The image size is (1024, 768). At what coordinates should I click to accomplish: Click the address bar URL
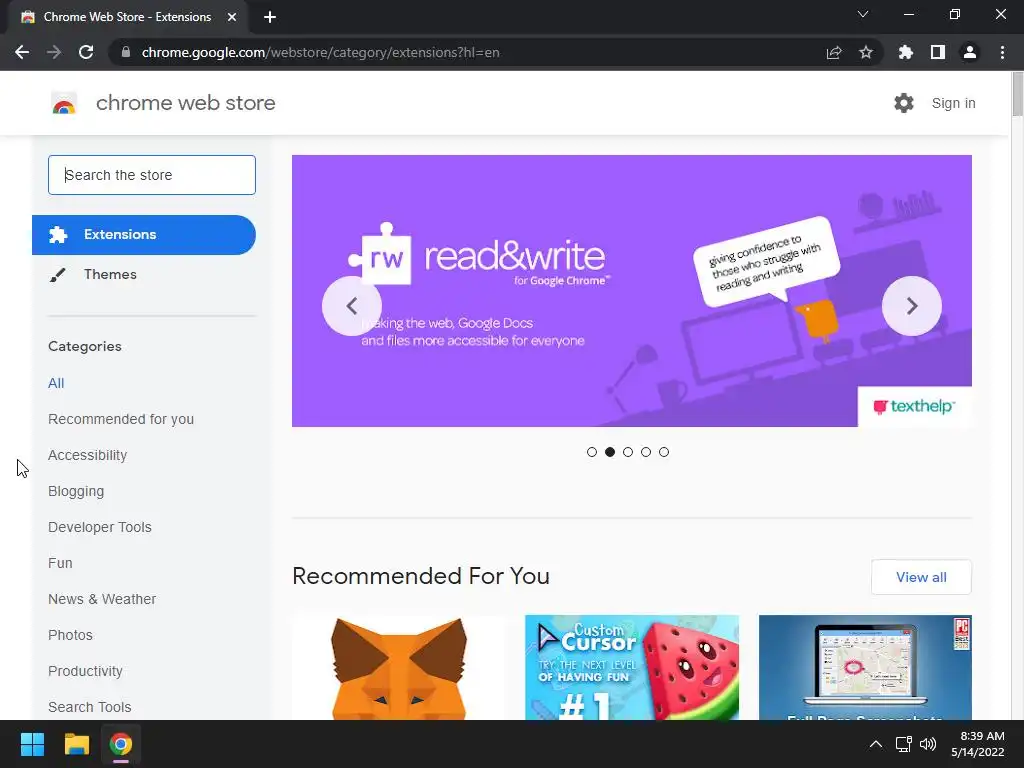coord(320,52)
